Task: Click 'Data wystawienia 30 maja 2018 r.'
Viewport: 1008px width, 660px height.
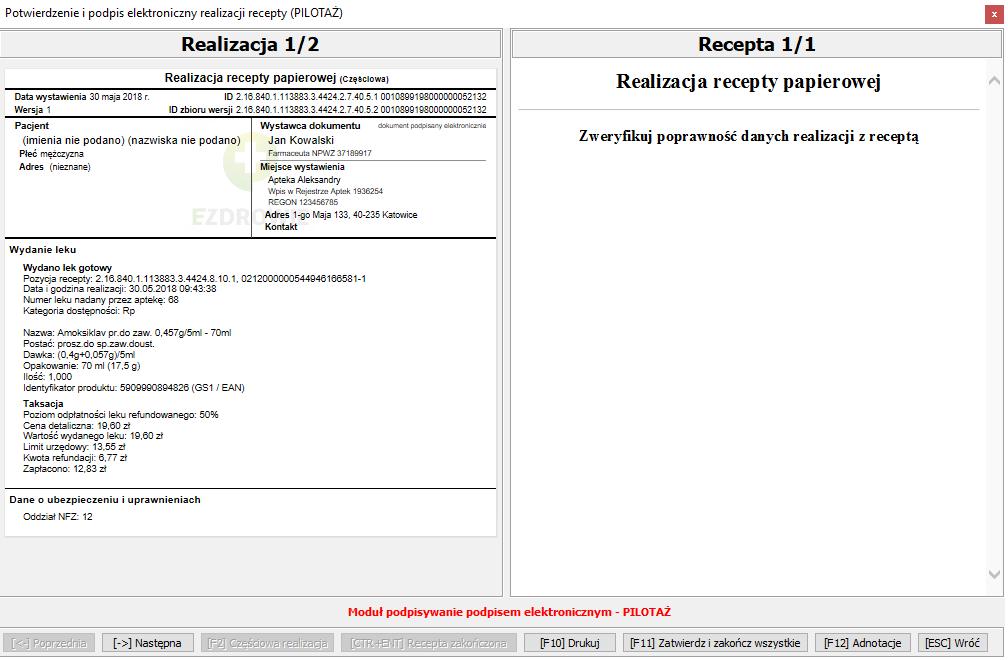Action: [x=82, y=97]
